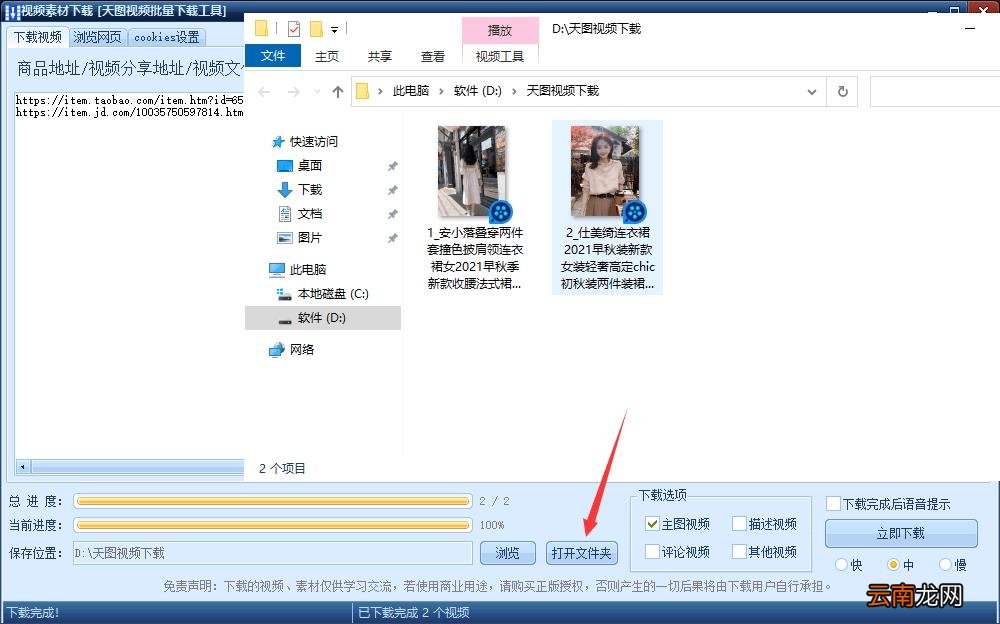Image resolution: width=1000 pixels, height=624 pixels.
Task: Open 网络 in the navigation pane
Action: [x=302, y=350]
